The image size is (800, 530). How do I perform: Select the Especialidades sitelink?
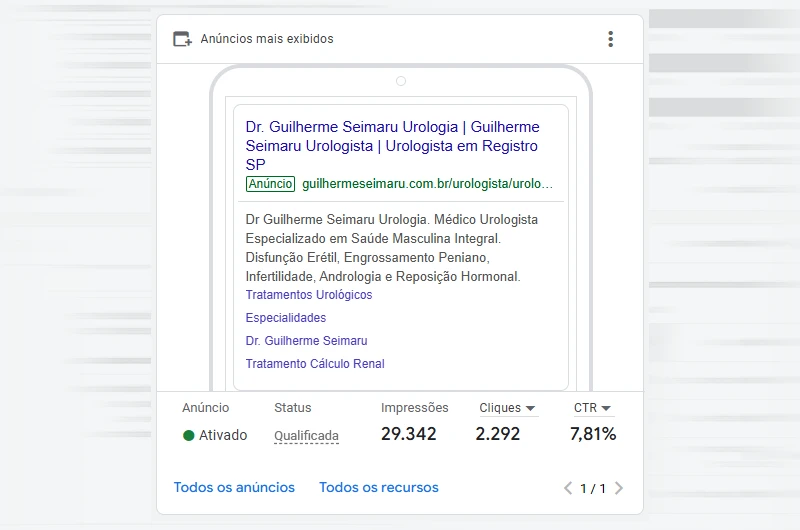coord(285,318)
